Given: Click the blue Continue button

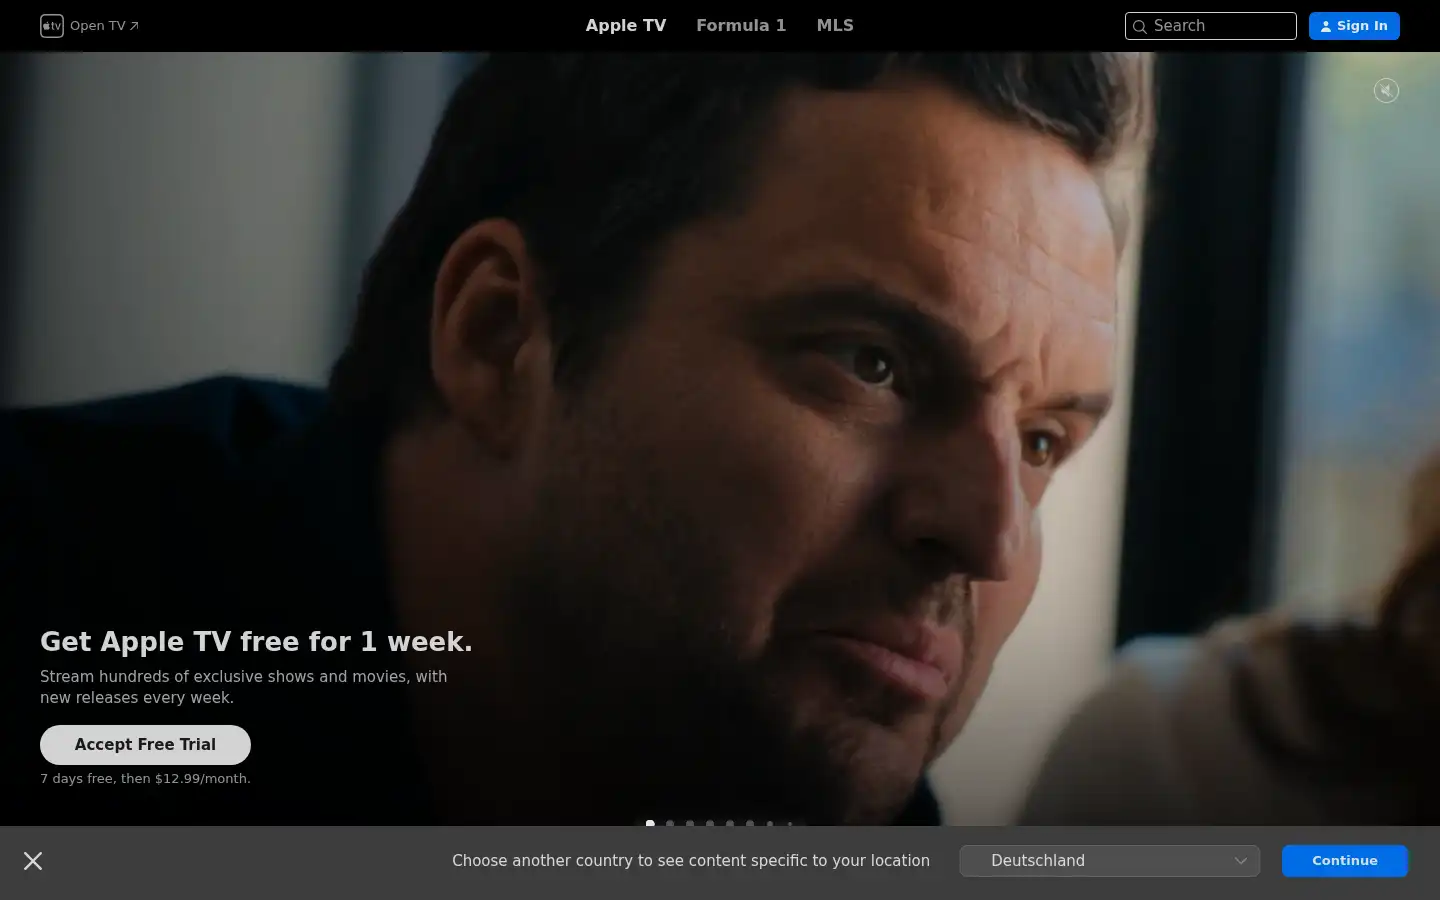Looking at the screenshot, I should (x=1345, y=861).
